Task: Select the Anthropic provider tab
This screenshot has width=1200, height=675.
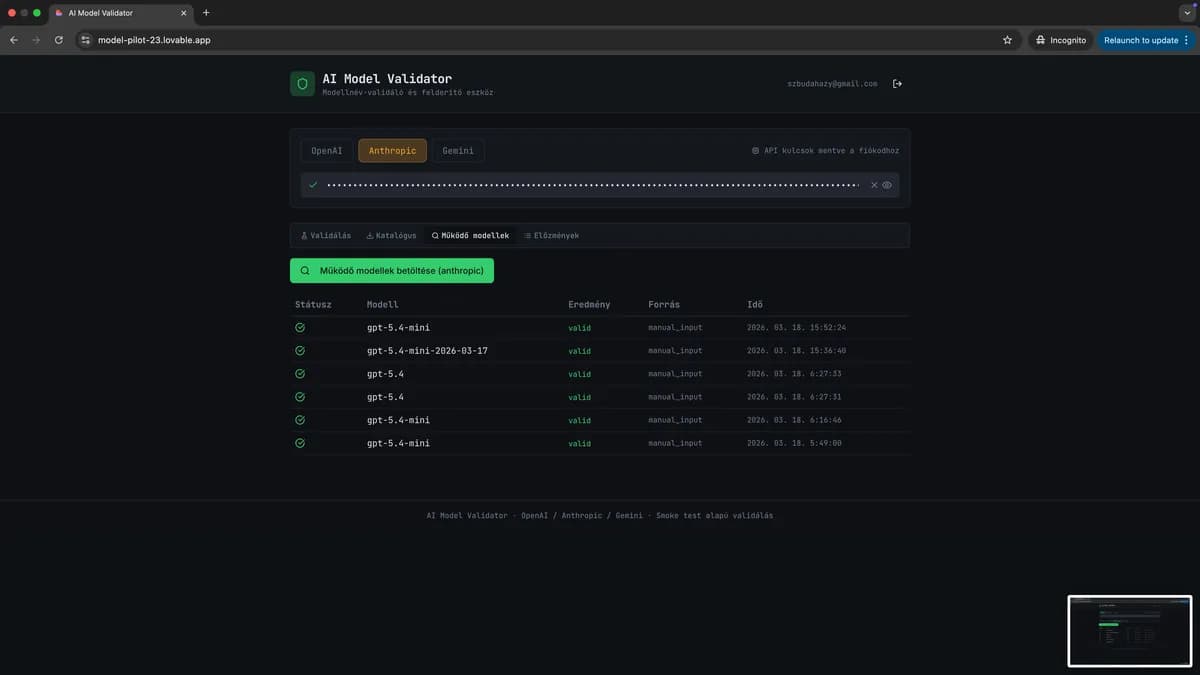Action: [x=392, y=151]
